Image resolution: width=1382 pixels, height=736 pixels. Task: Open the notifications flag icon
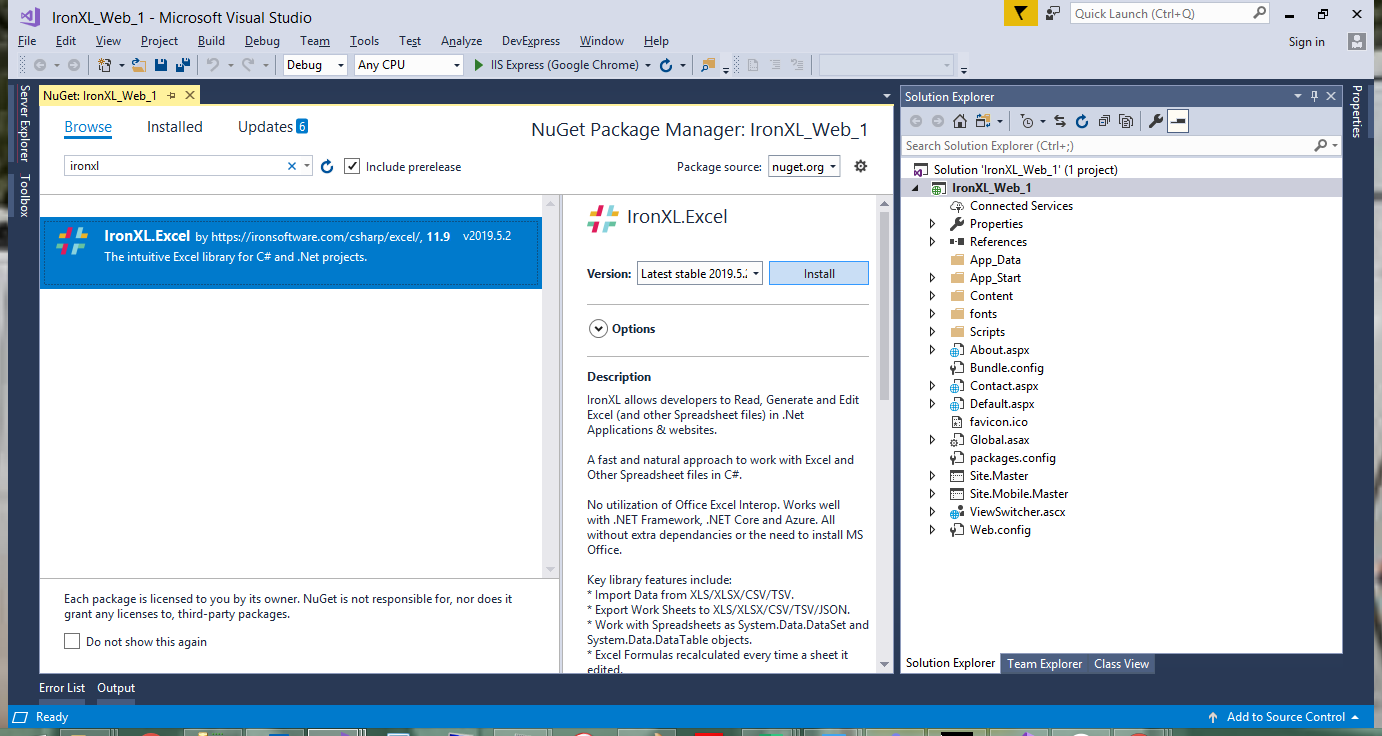pyautogui.click(x=1019, y=13)
